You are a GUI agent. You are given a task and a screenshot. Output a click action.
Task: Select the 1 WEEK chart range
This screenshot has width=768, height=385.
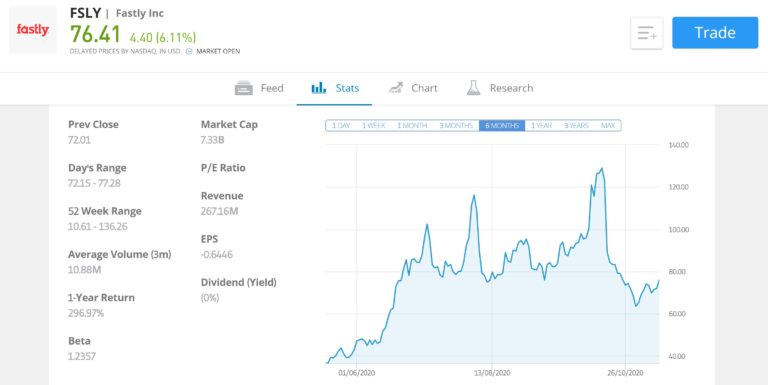[373, 126]
